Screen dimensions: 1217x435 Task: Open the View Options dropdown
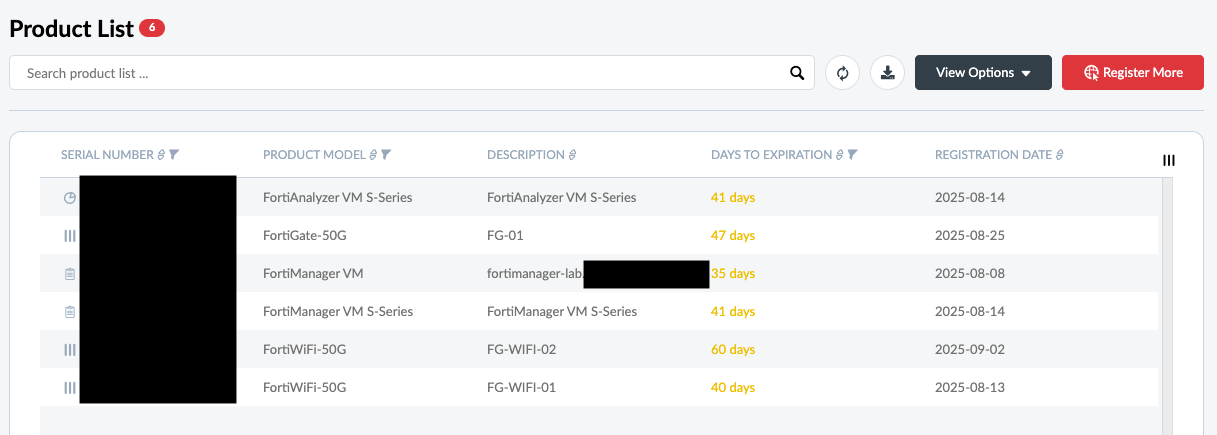click(983, 73)
